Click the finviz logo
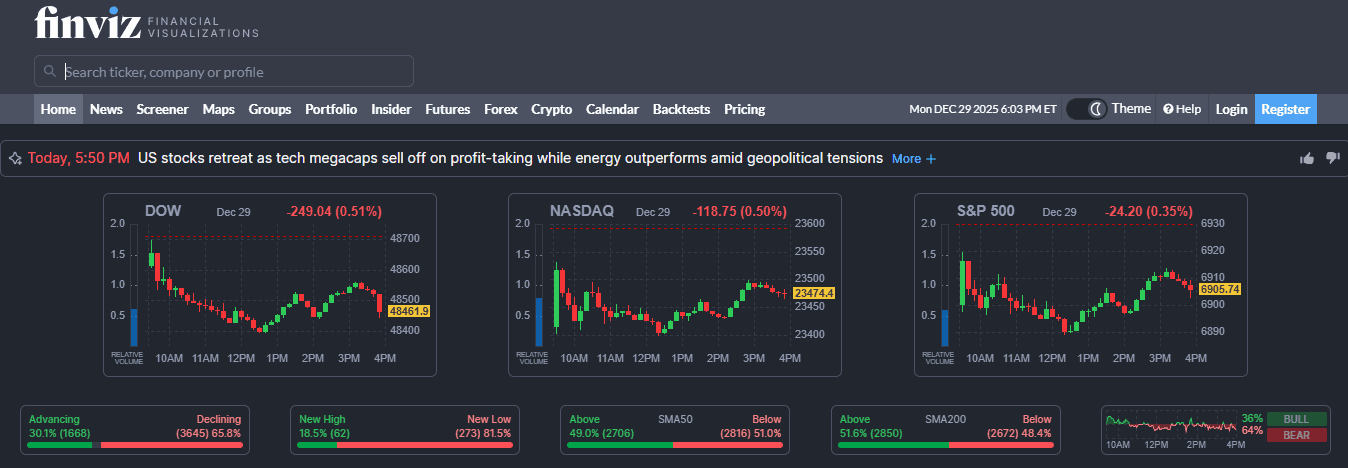 (147, 23)
